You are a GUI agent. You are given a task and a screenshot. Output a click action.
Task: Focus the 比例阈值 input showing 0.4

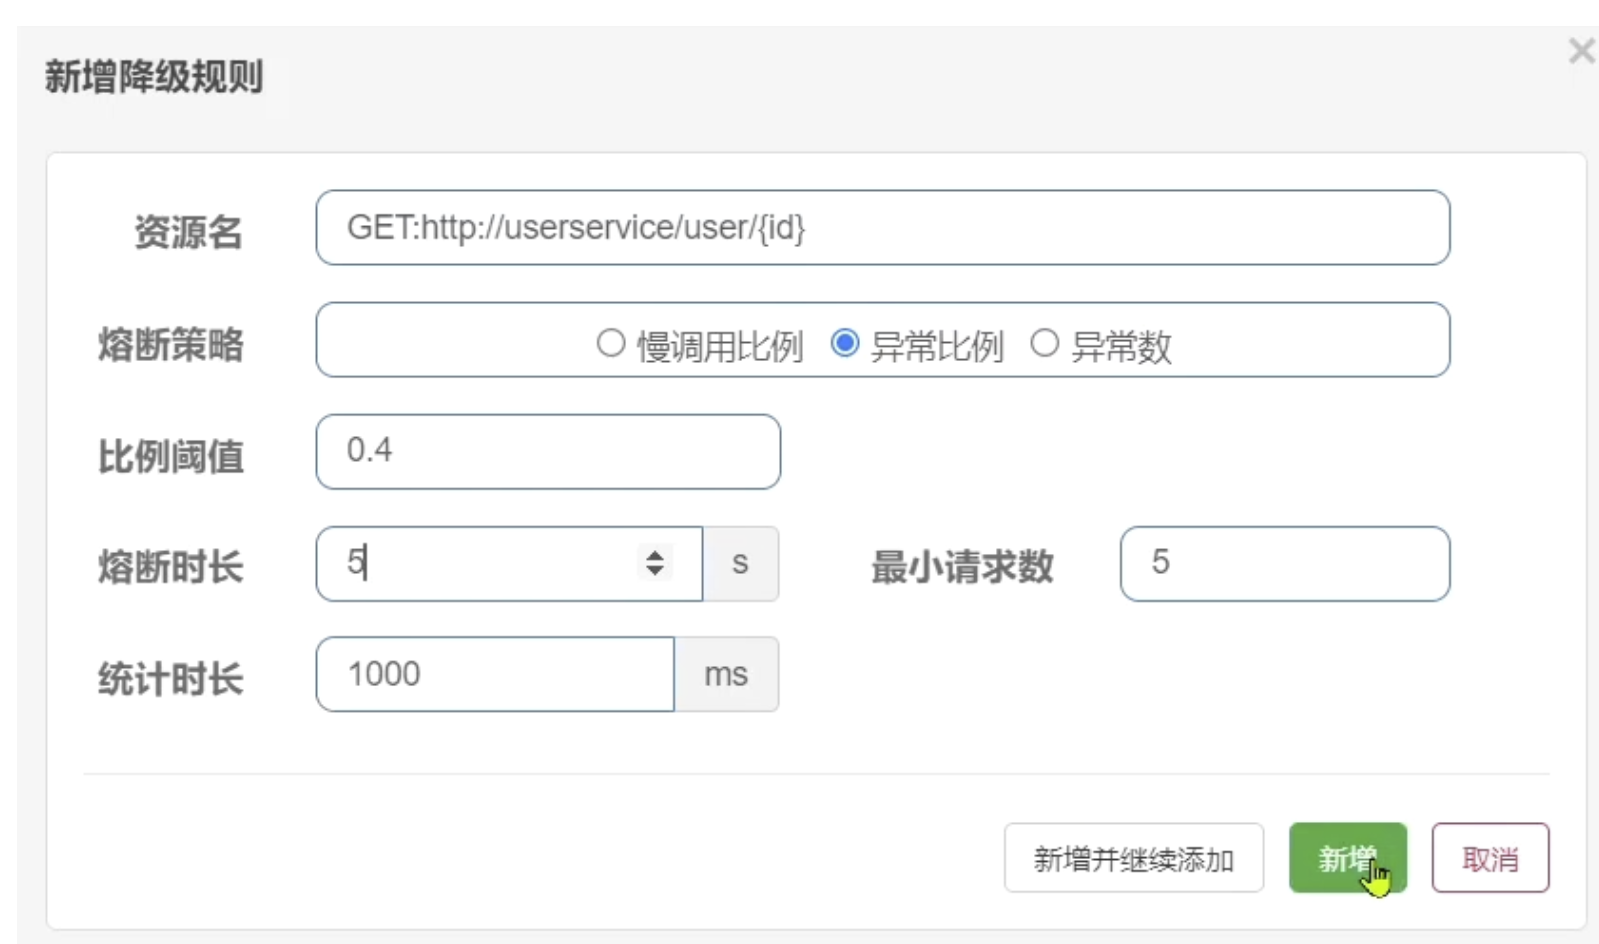(x=547, y=452)
